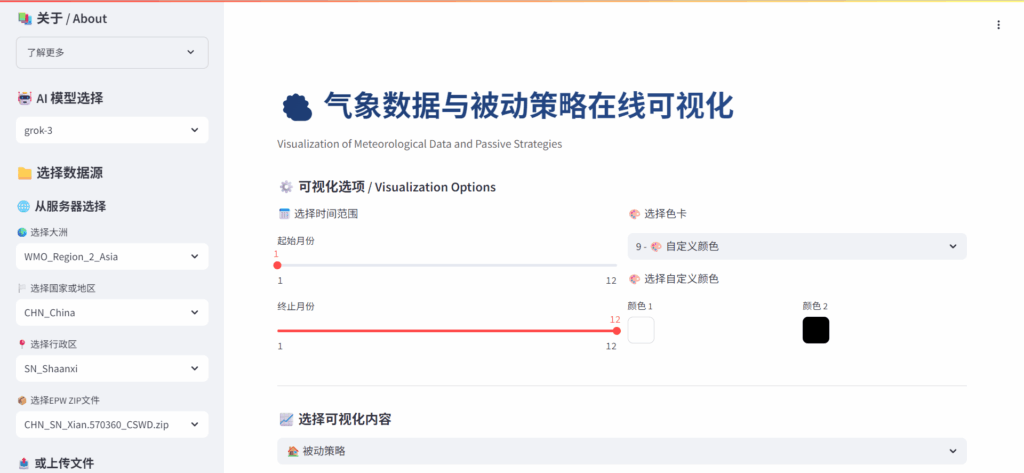1024x473 pixels.
Task: Open the 被动策略 visualization content dropdown
Action: (622, 451)
